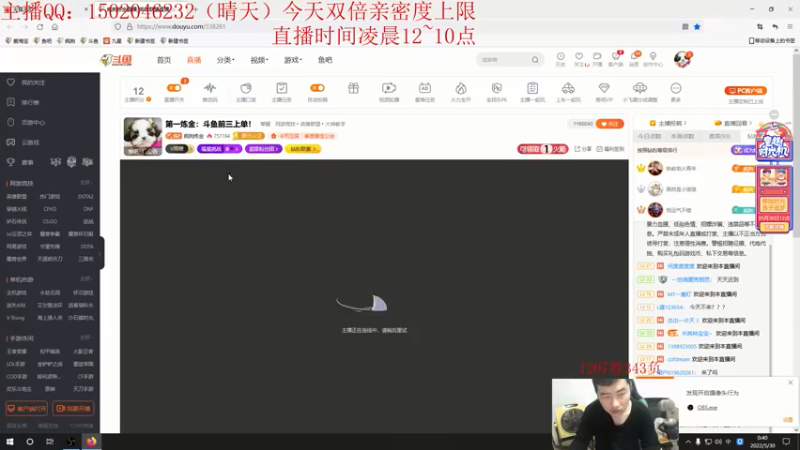Click the streamer puppy avatar thumbnail
This screenshot has height=450, width=800.
[x=143, y=136]
